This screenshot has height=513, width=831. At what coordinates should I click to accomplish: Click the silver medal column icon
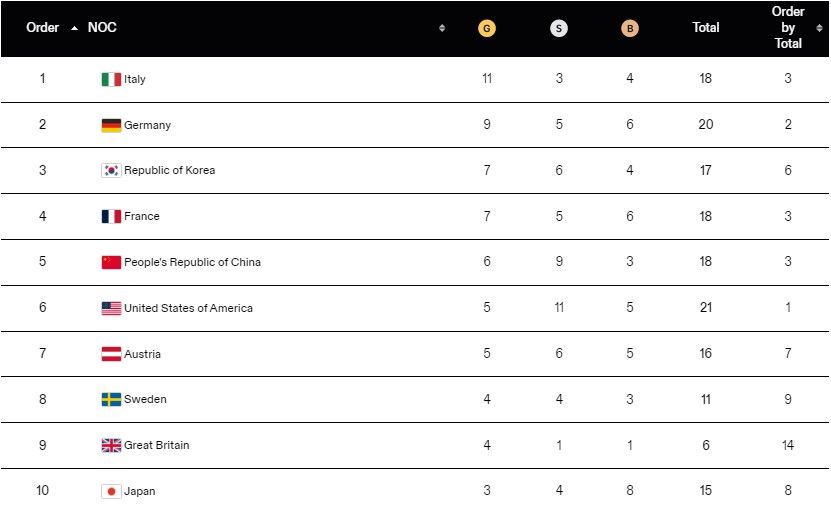click(559, 28)
